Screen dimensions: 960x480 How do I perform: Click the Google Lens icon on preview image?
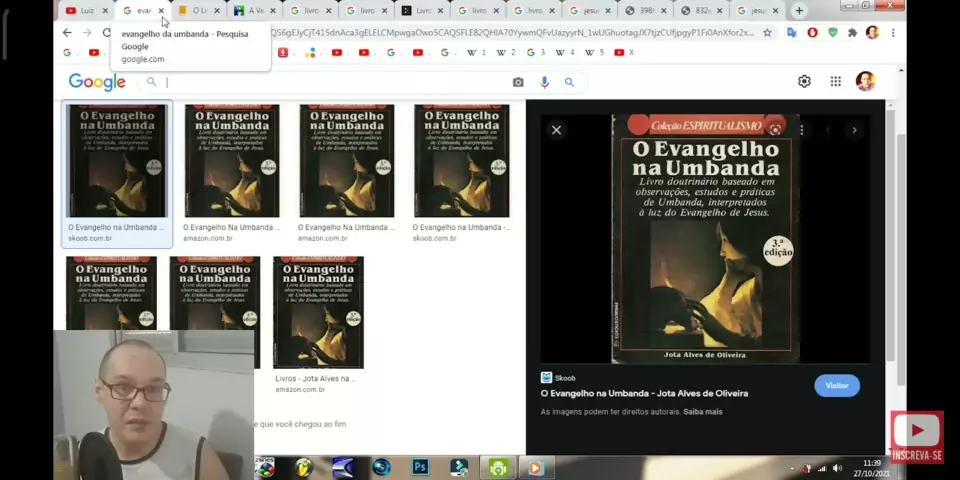[x=775, y=129]
